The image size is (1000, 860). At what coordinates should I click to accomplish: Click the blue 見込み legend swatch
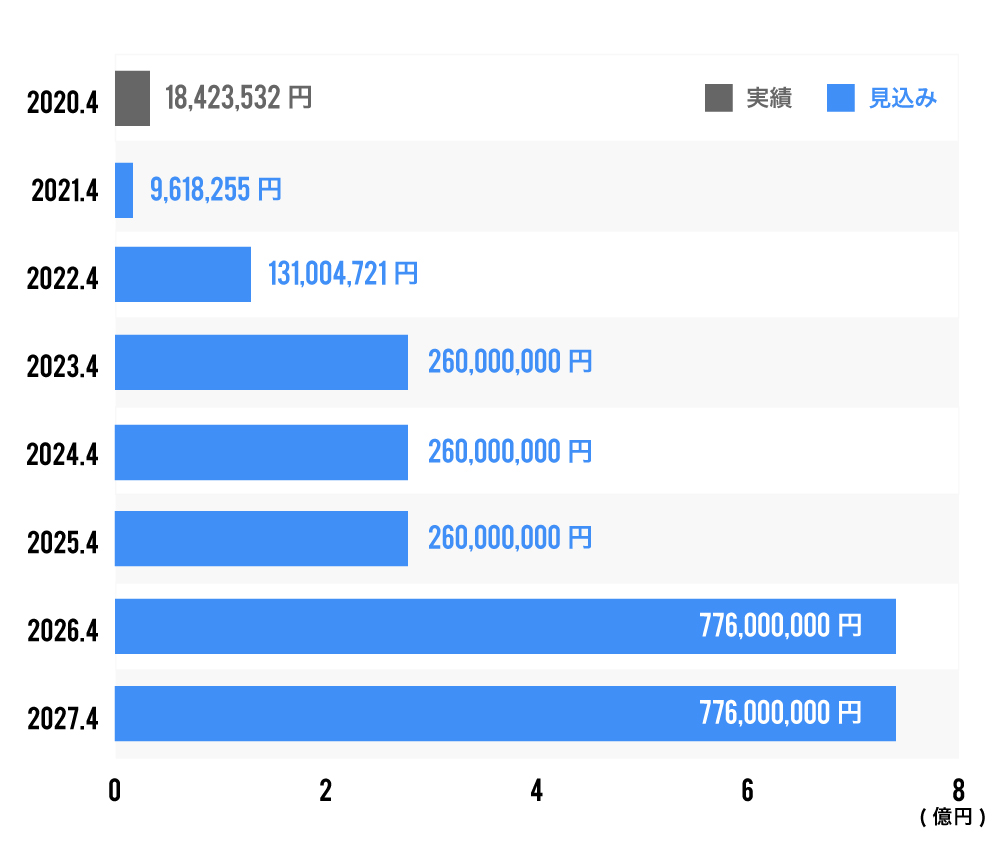[842, 98]
